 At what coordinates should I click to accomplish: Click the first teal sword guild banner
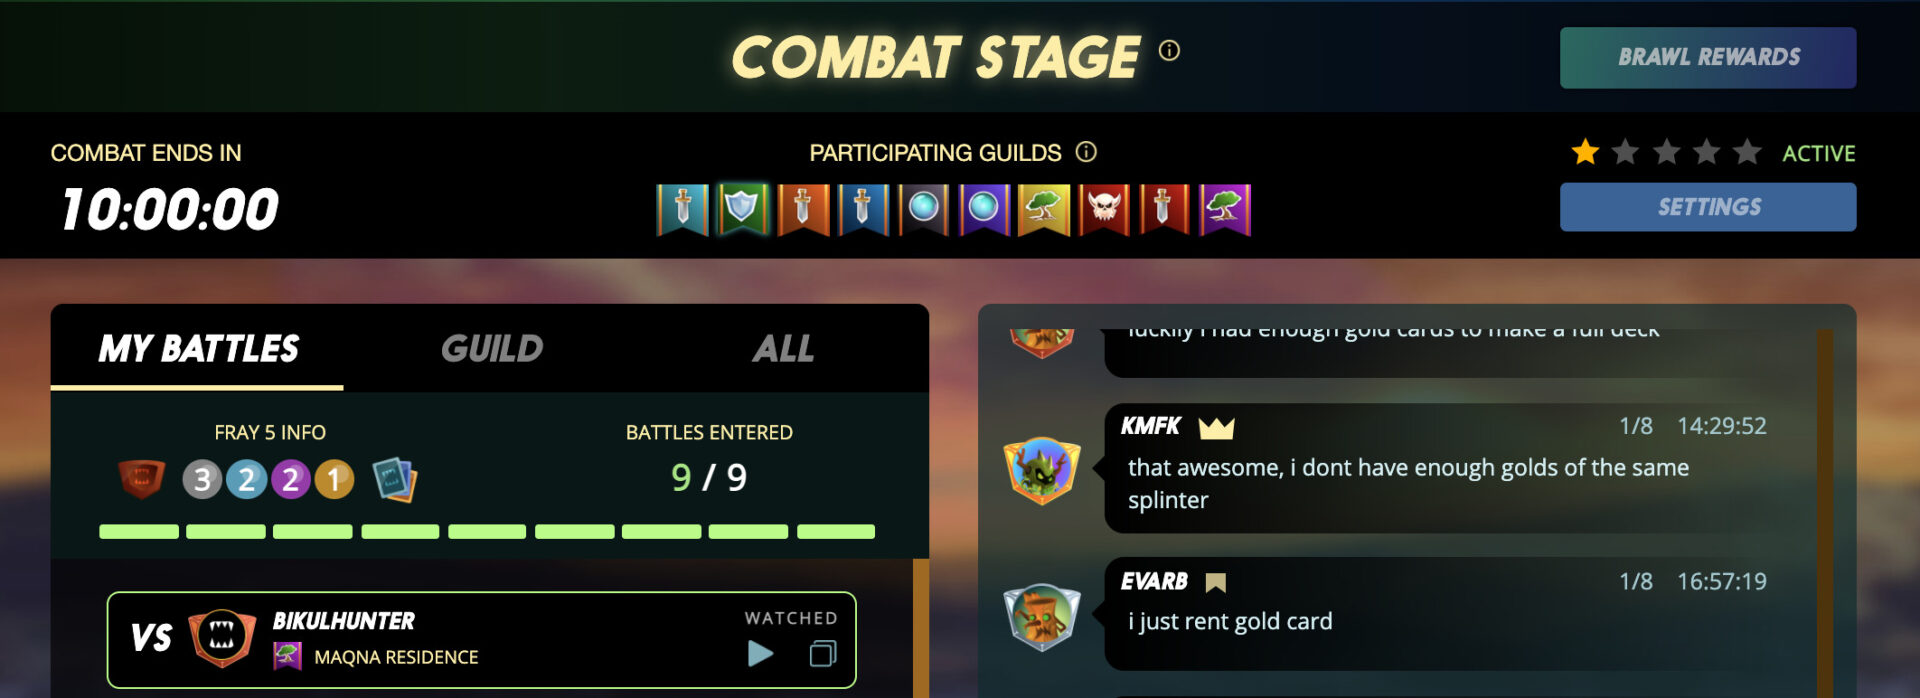click(683, 209)
